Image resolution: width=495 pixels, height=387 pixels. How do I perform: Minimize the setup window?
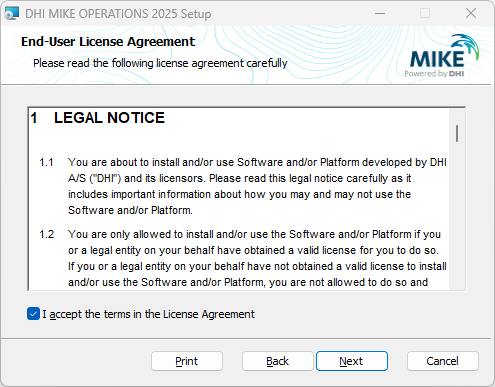point(380,14)
